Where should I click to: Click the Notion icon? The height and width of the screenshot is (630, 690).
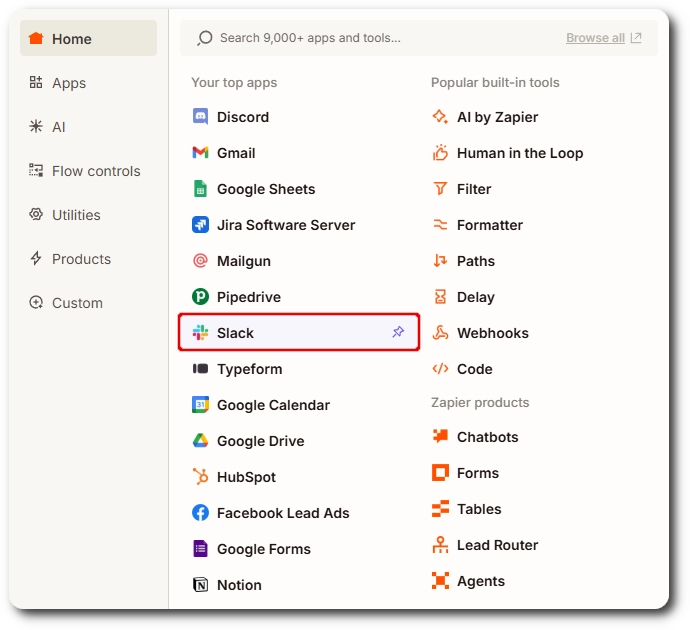[x=200, y=585]
